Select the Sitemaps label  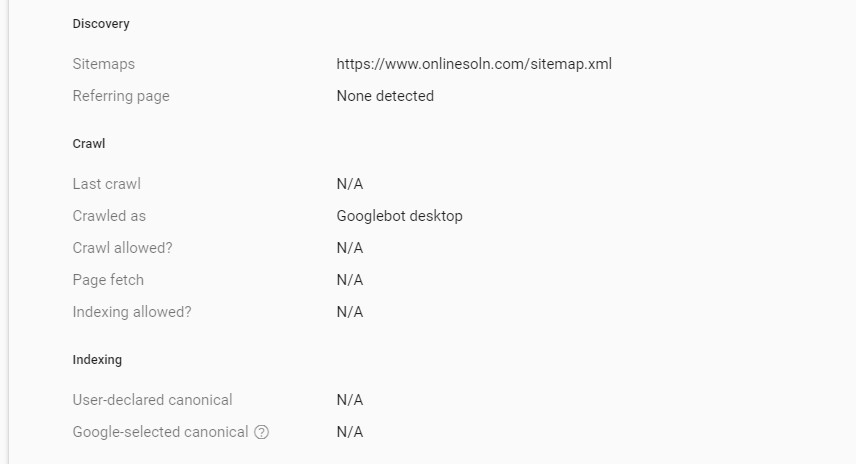pyautogui.click(x=104, y=64)
